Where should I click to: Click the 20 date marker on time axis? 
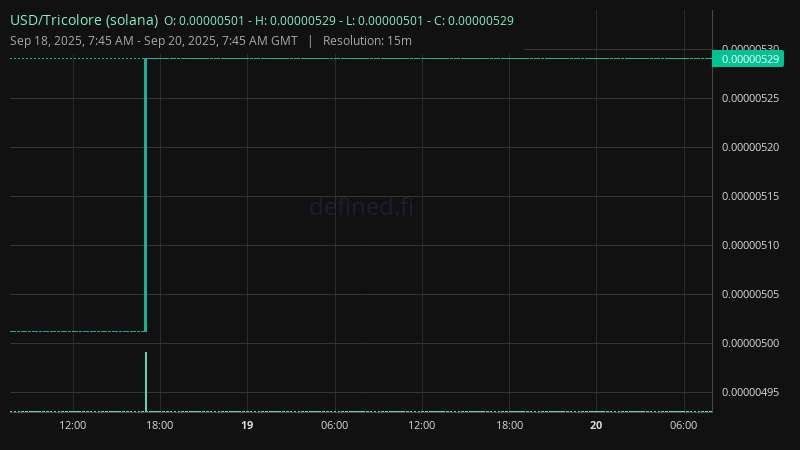(x=596, y=425)
